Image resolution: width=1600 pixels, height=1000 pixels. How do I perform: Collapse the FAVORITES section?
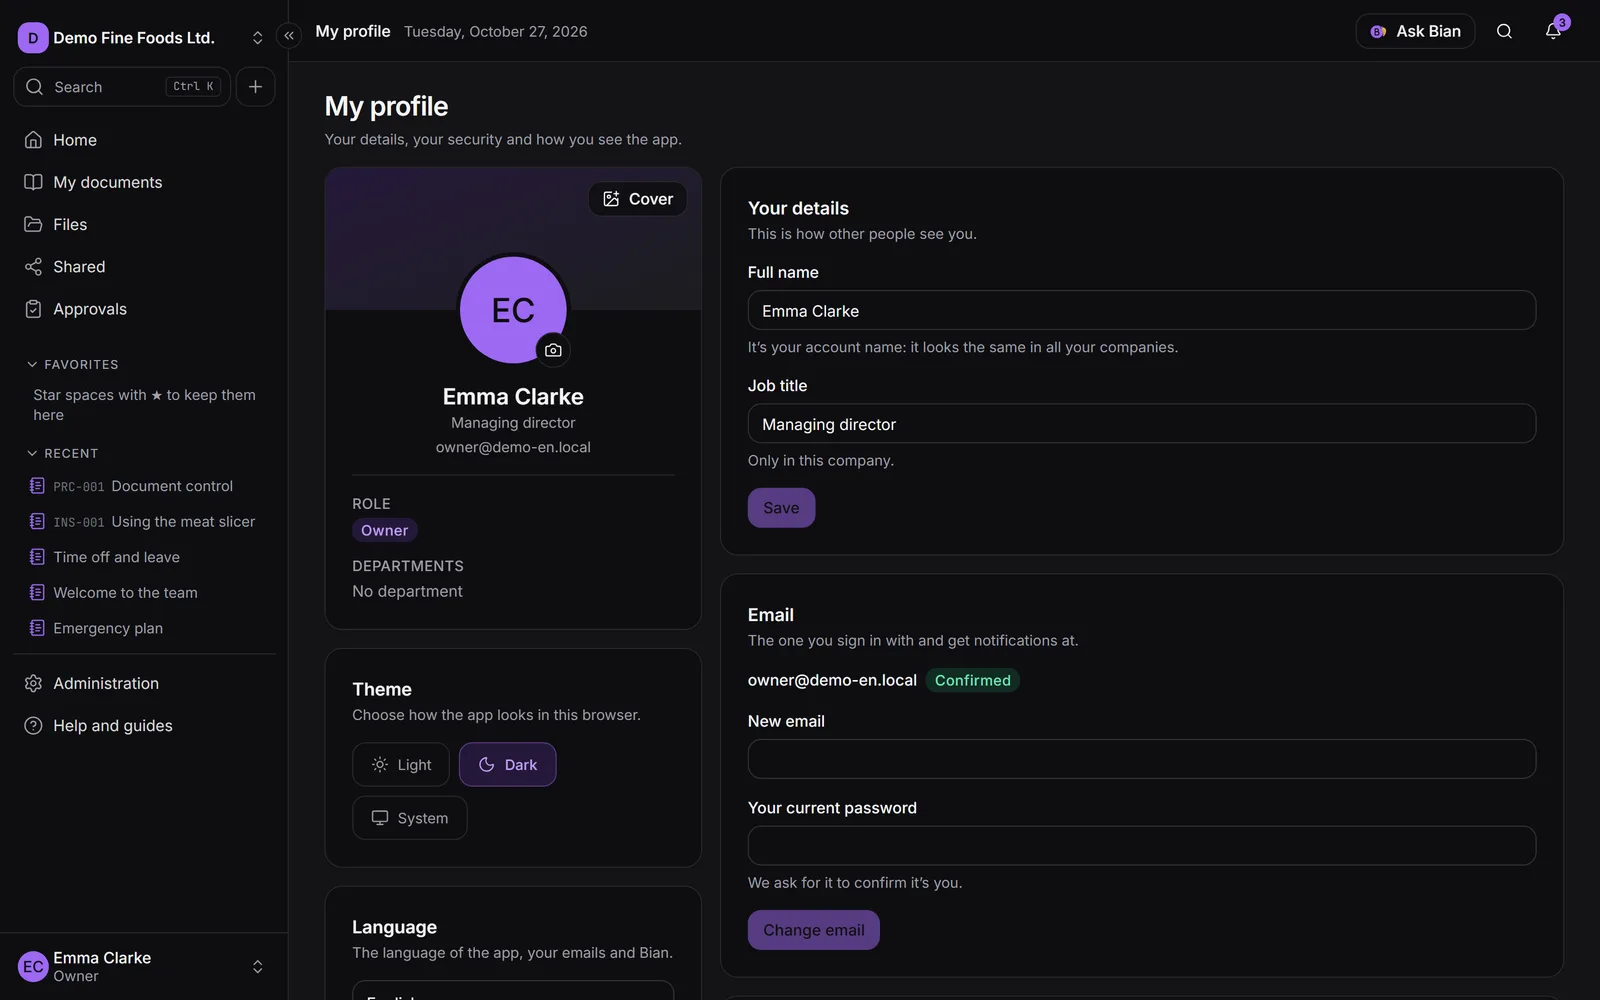pos(72,365)
